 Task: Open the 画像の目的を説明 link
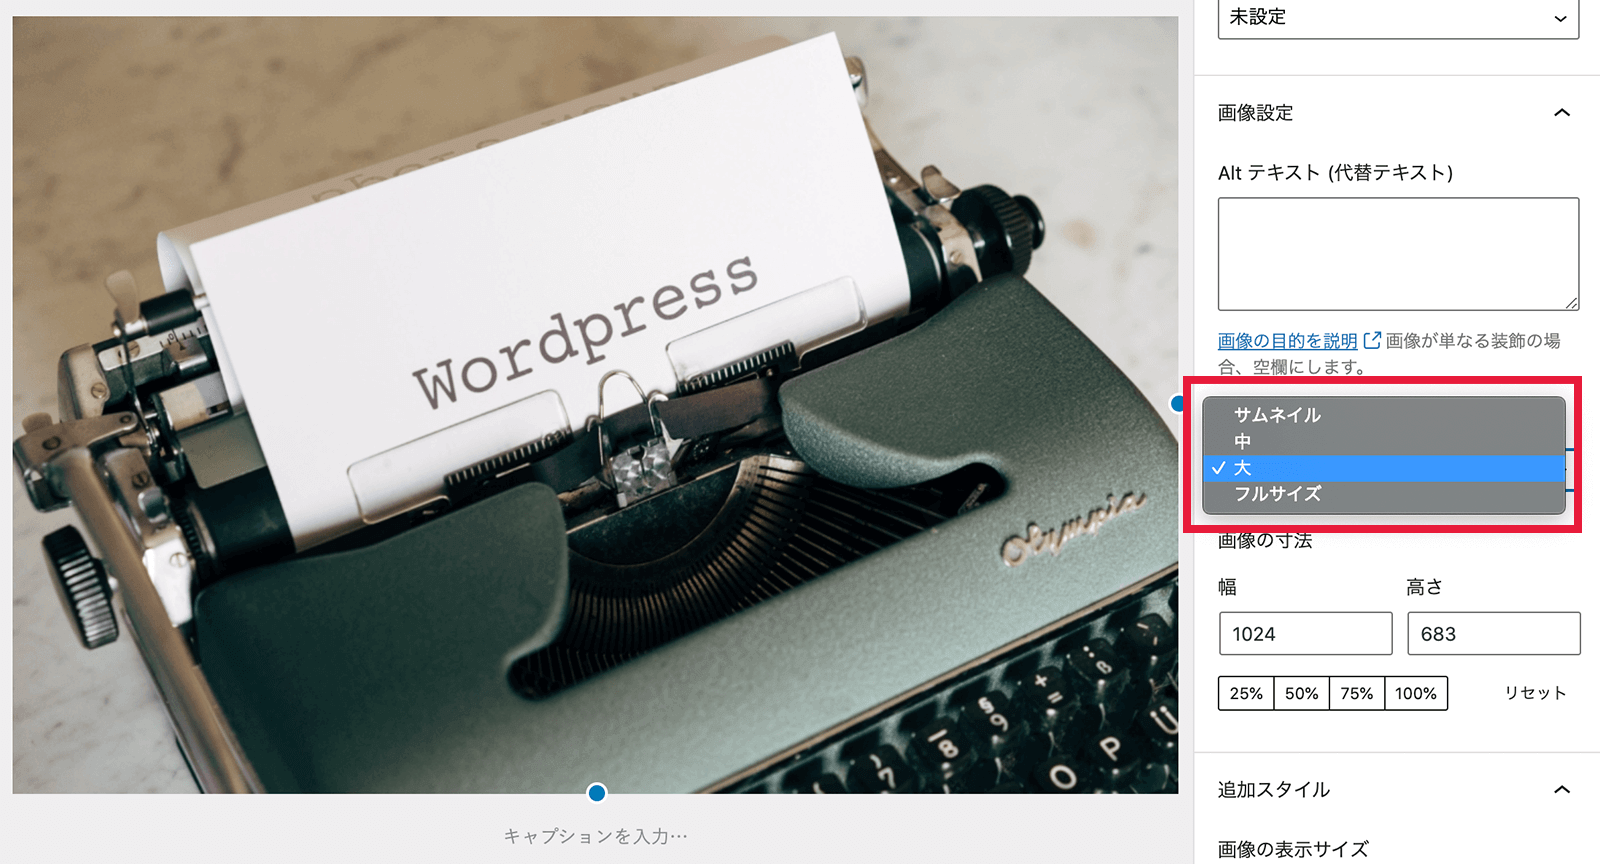point(1287,341)
